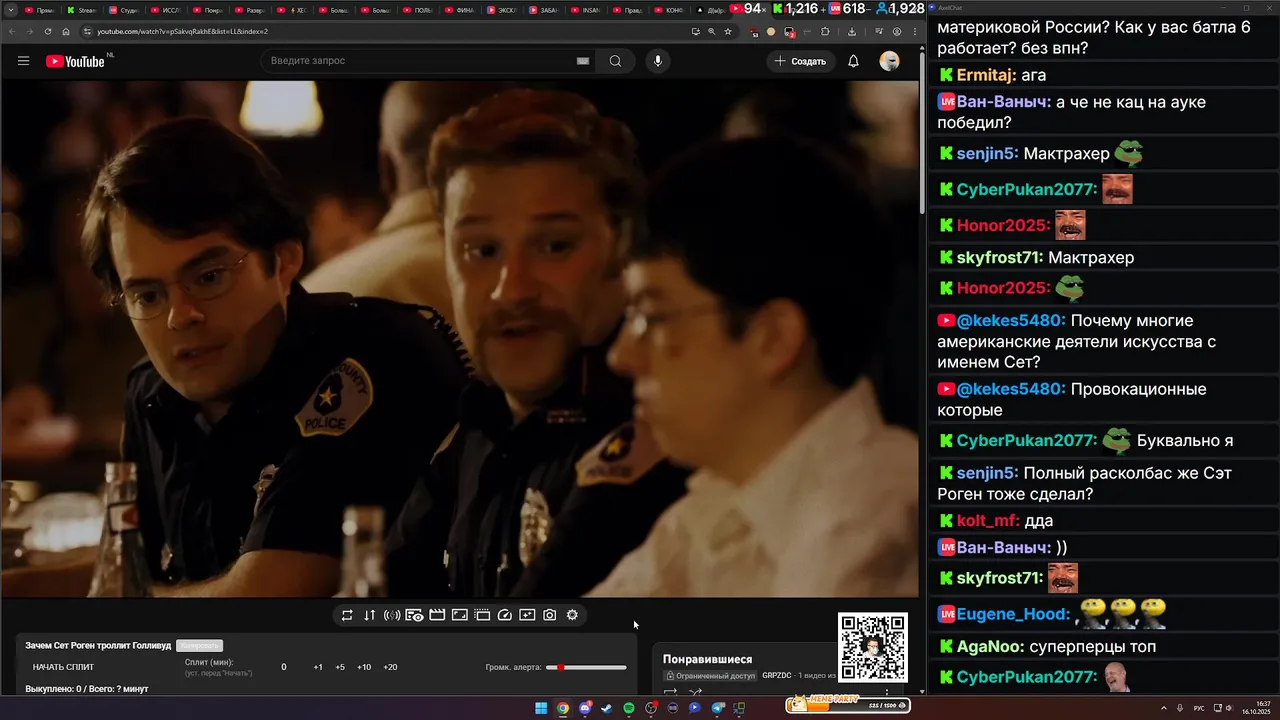This screenshot has height=720, width=1280.
Task: Add +1 minute to split
Action: click(318, 667)
